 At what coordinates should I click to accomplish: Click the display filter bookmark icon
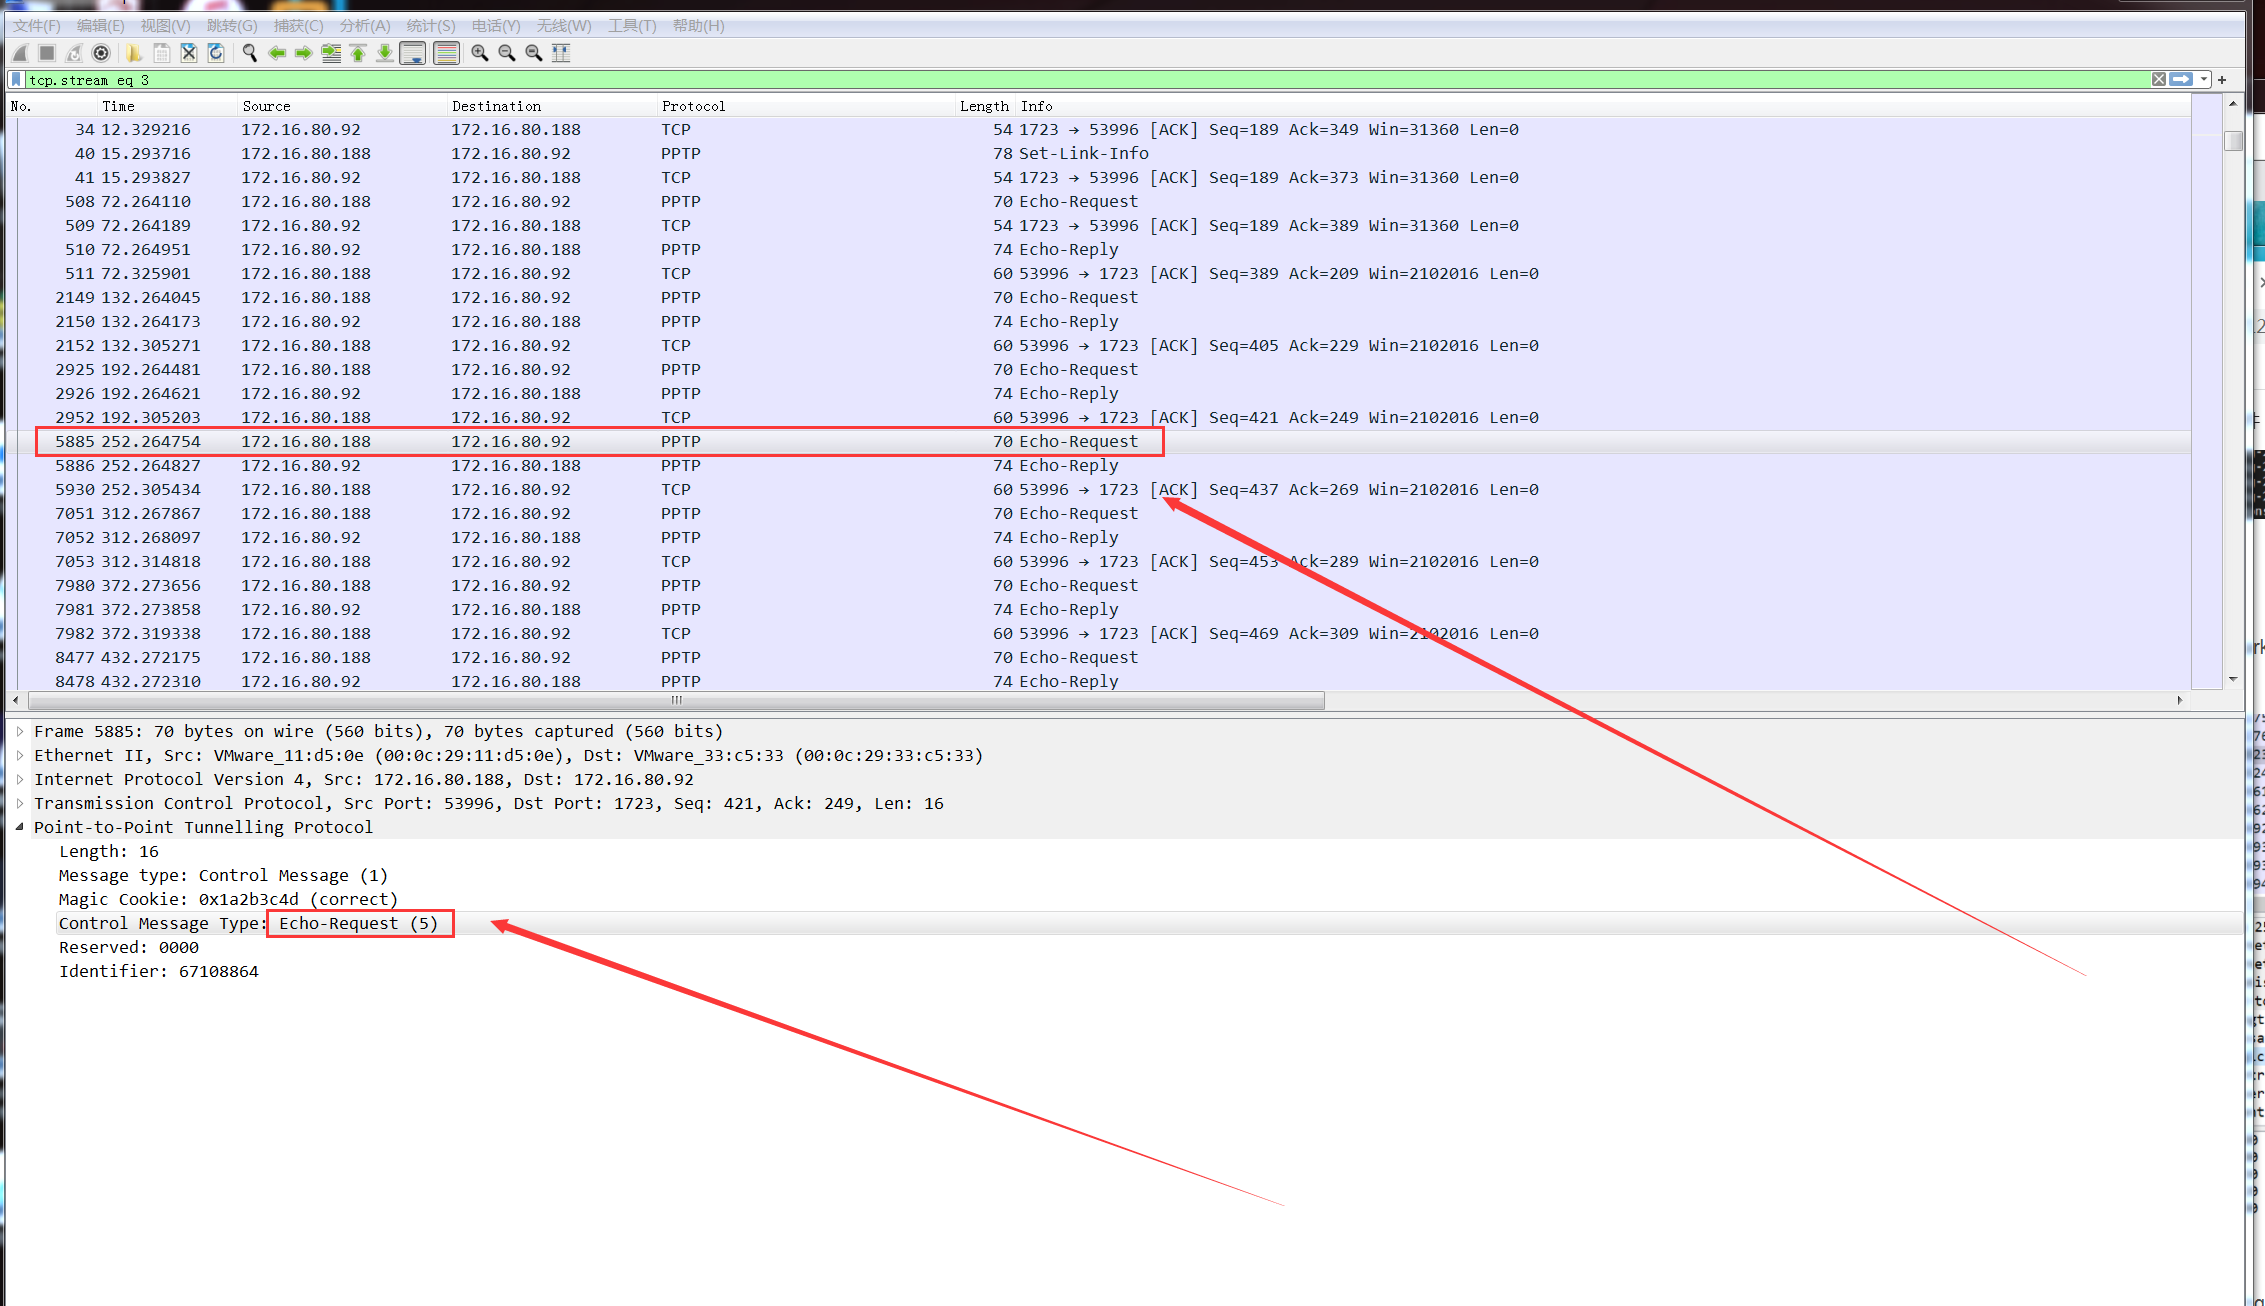tap(16, 80)
